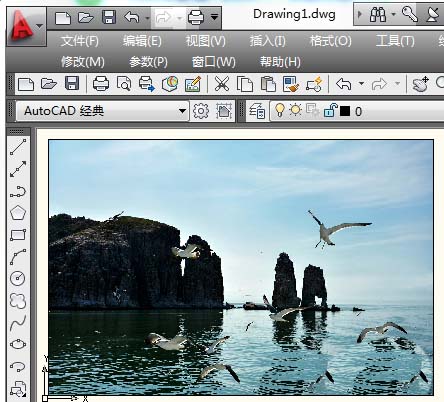Open the binoculars search dropdown arrow
444x402 pixels.
click(x=393, y=14)
